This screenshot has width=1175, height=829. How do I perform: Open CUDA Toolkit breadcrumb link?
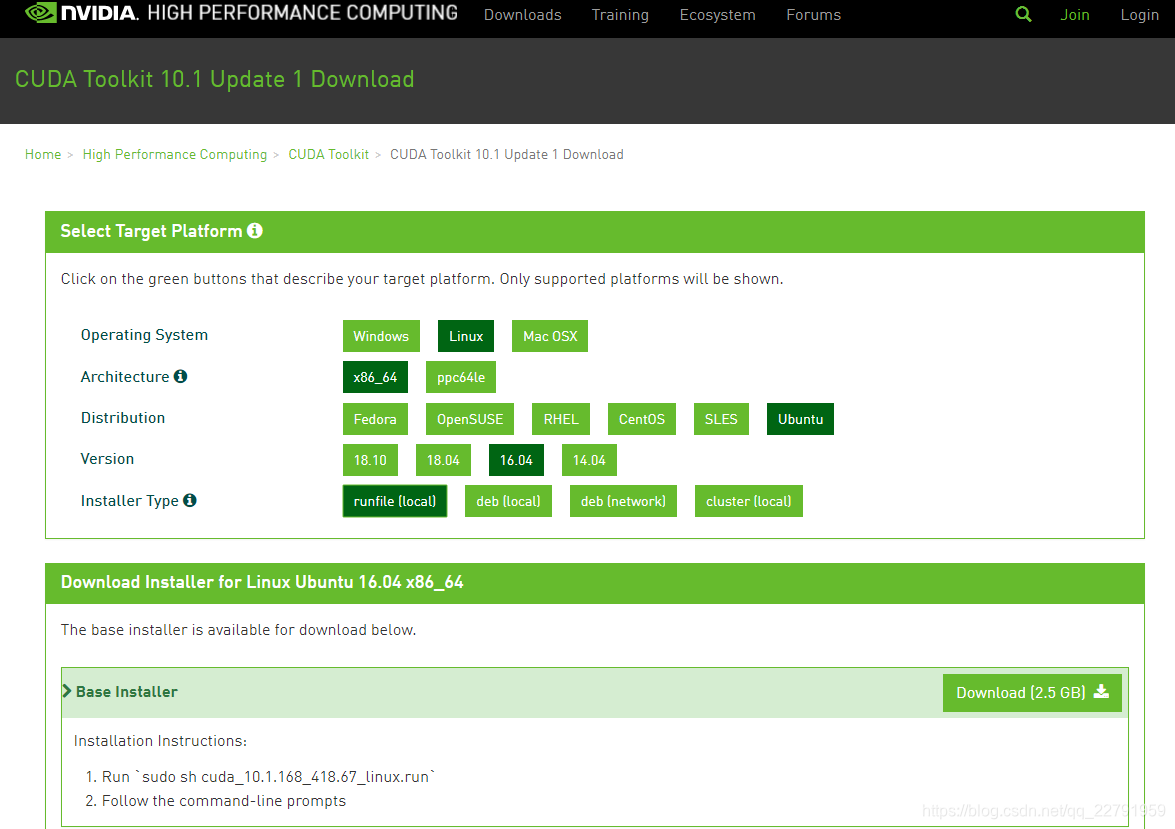[328, 154]
